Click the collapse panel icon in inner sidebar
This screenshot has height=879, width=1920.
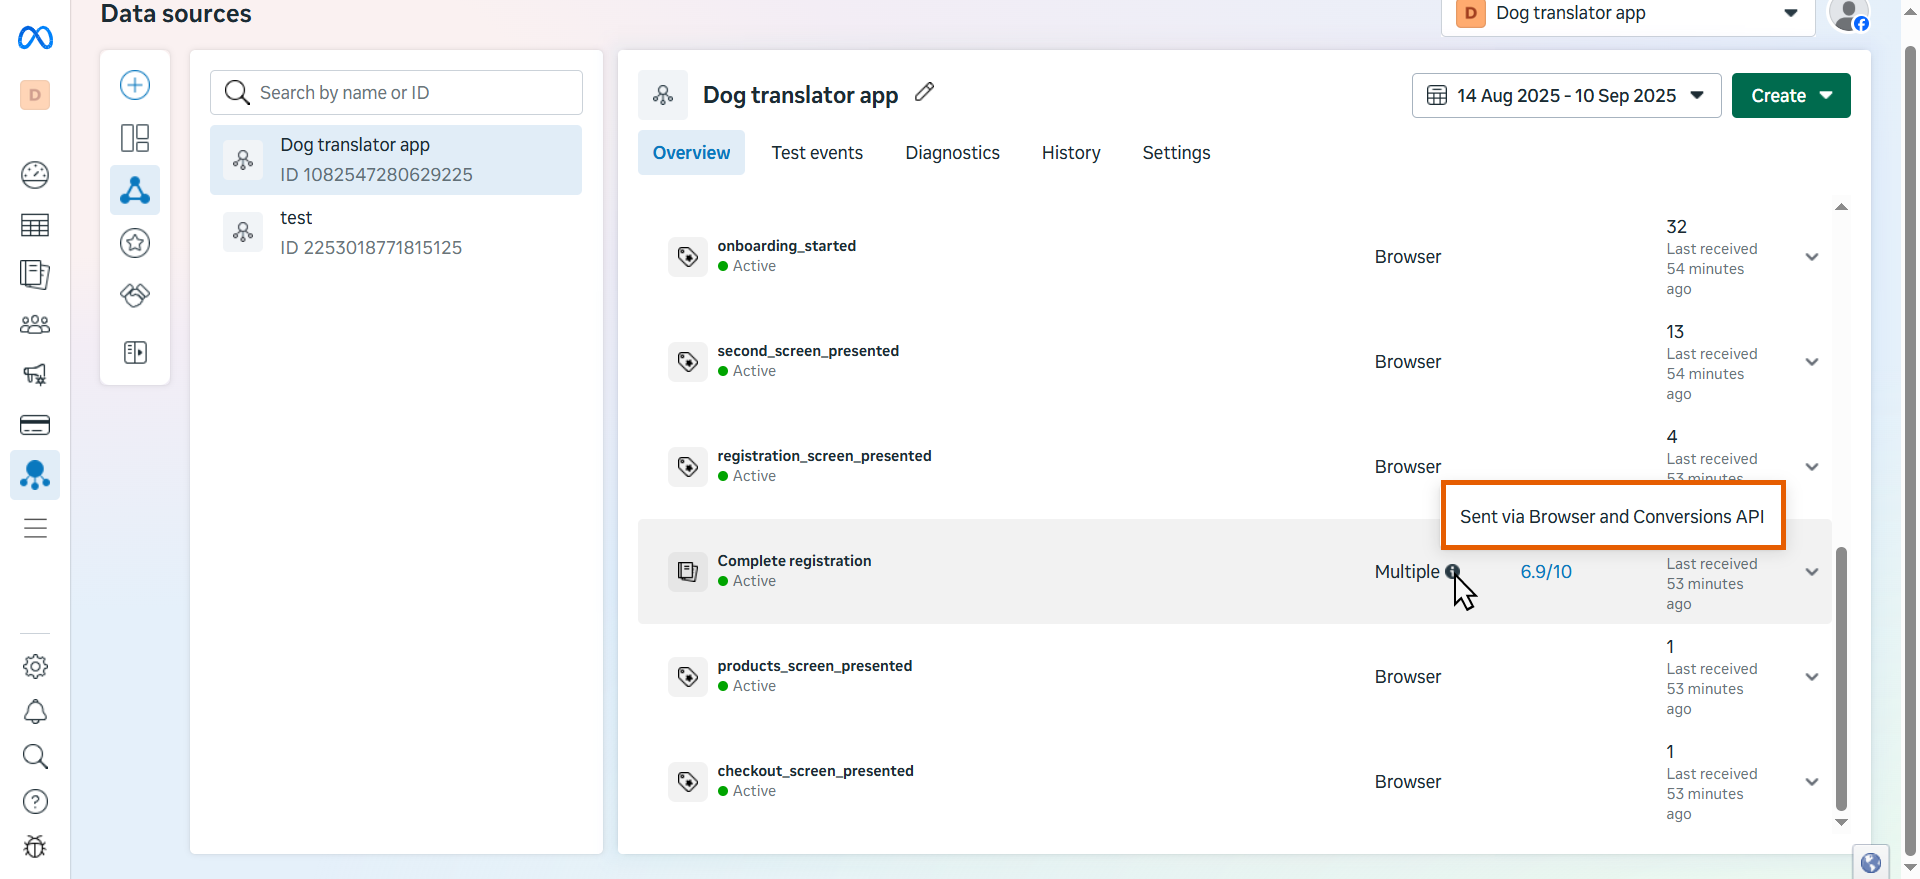tap(135, 352)
